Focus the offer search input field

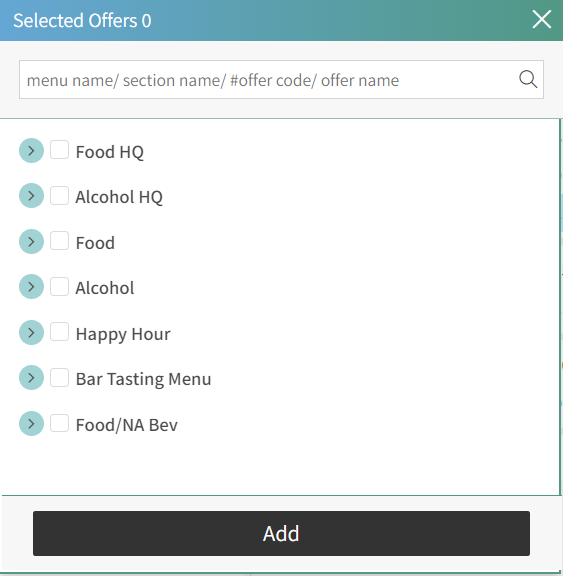[281, 80]
